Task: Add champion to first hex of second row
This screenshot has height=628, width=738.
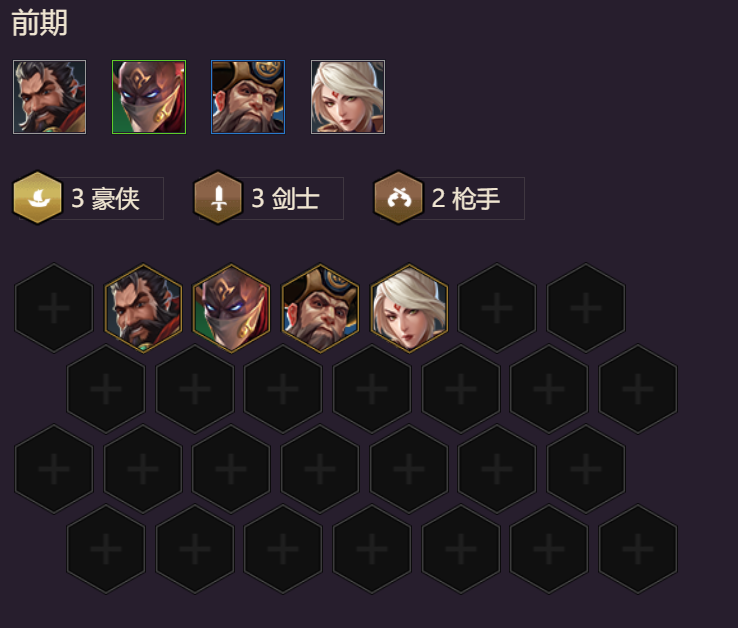Action: 106,389
